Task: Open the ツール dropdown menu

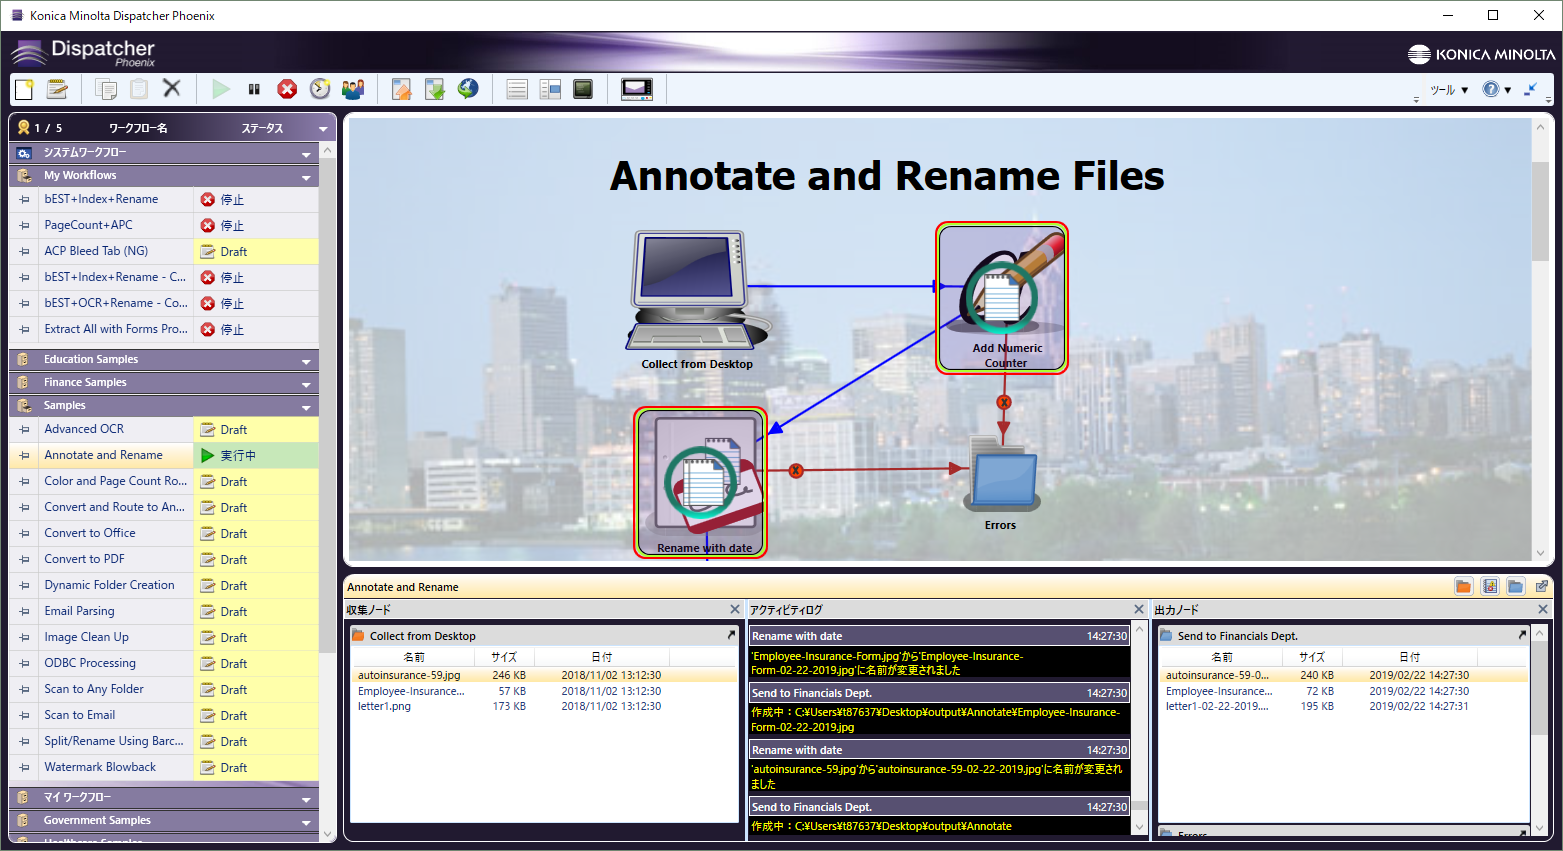Action: point(1449,89)
